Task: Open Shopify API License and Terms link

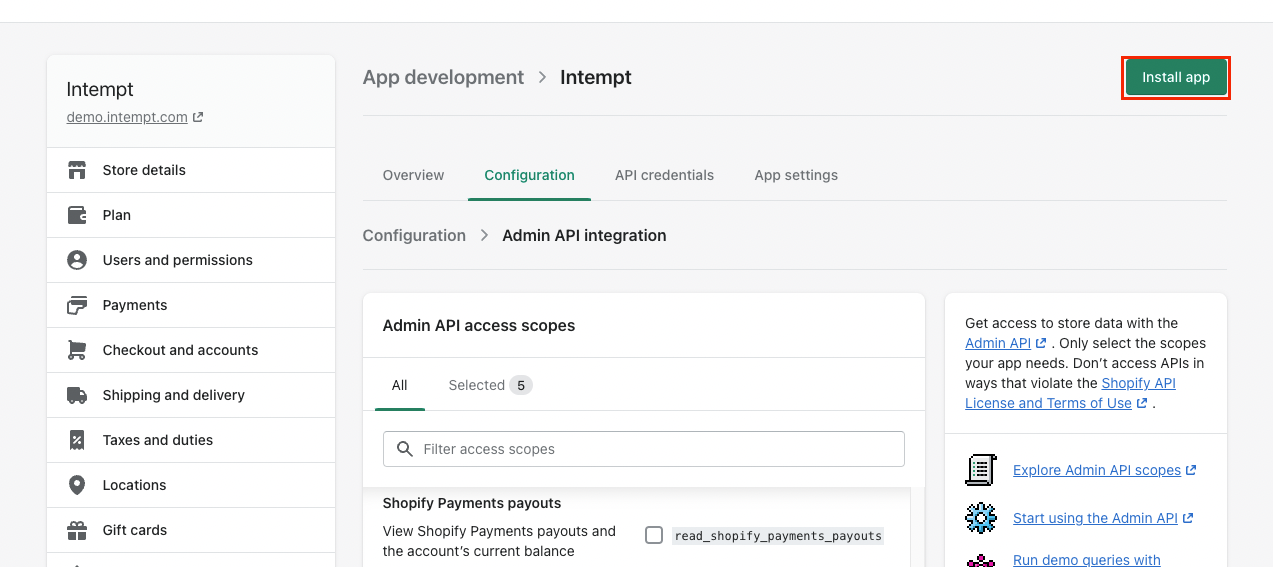Action: [1070, 393]
